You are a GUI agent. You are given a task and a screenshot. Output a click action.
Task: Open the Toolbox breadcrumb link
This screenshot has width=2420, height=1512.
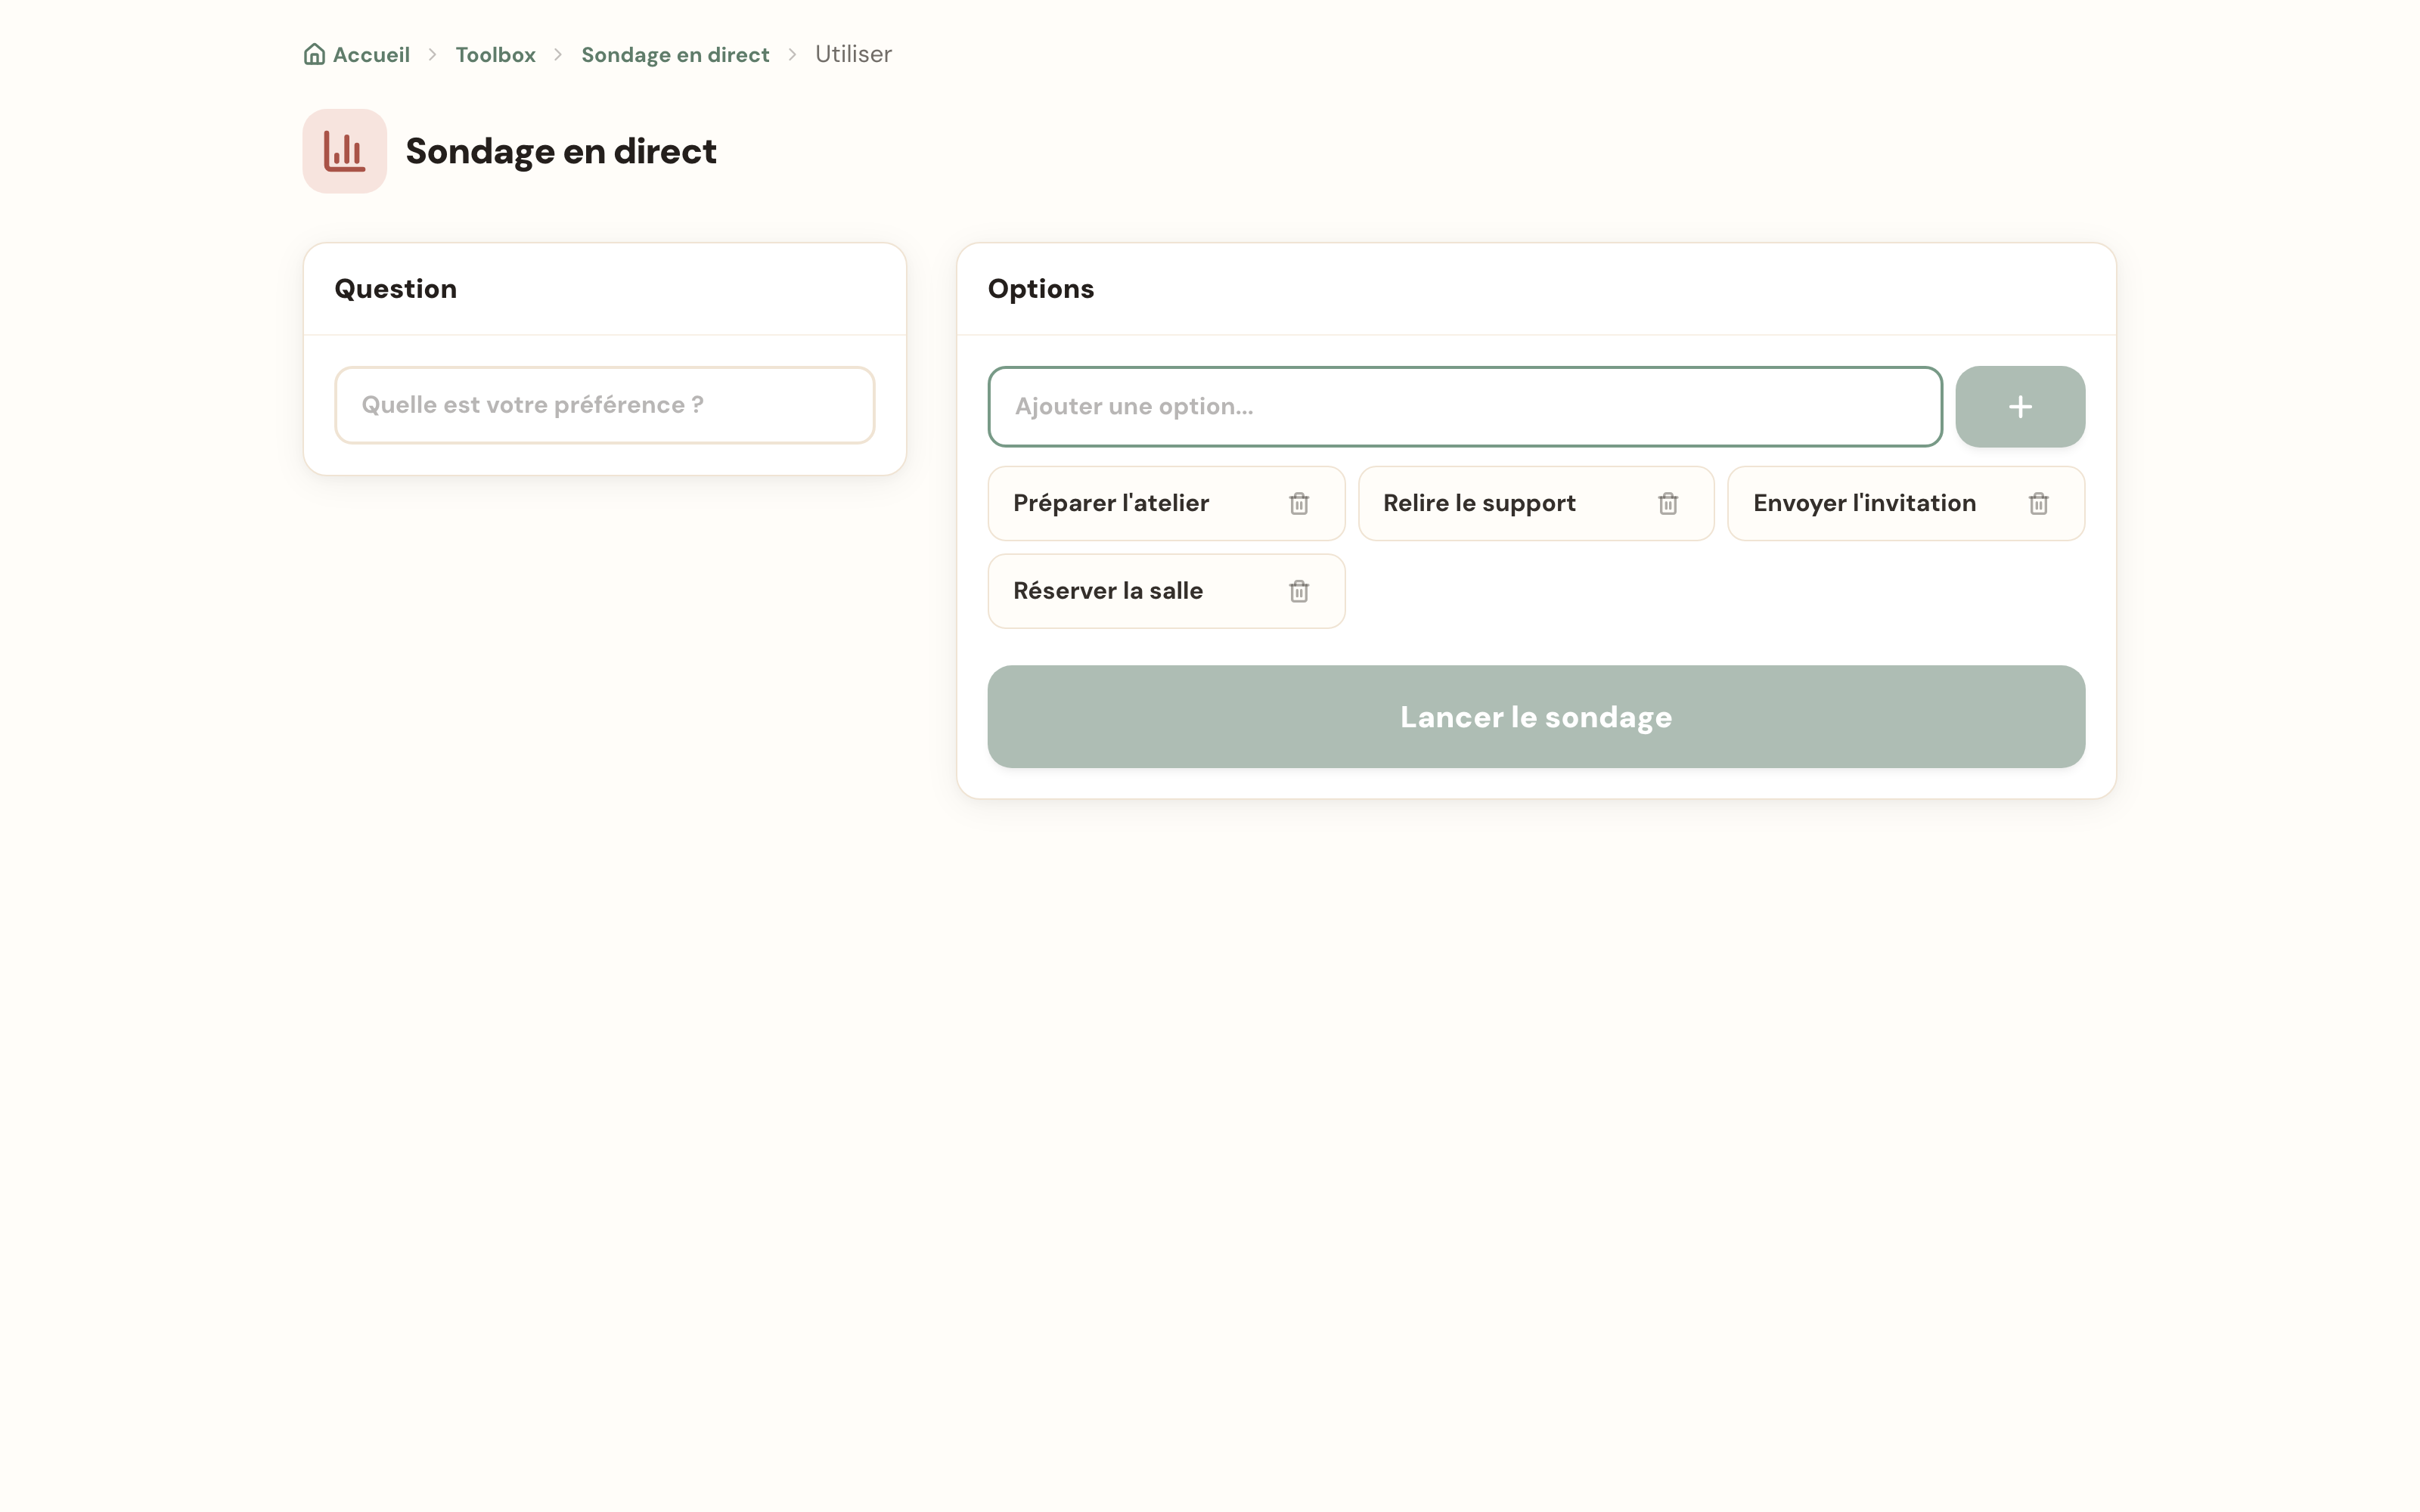[x=495, y=54]
